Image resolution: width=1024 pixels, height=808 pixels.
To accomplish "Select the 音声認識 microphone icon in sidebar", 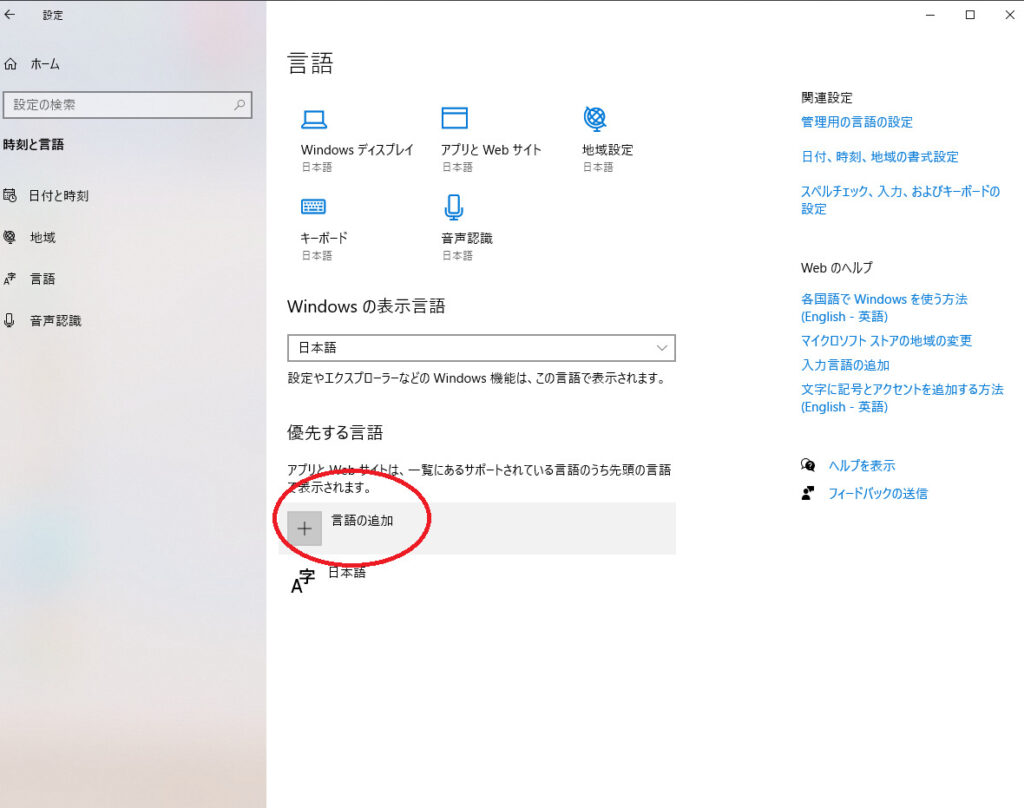I will [x=10, y=321].
